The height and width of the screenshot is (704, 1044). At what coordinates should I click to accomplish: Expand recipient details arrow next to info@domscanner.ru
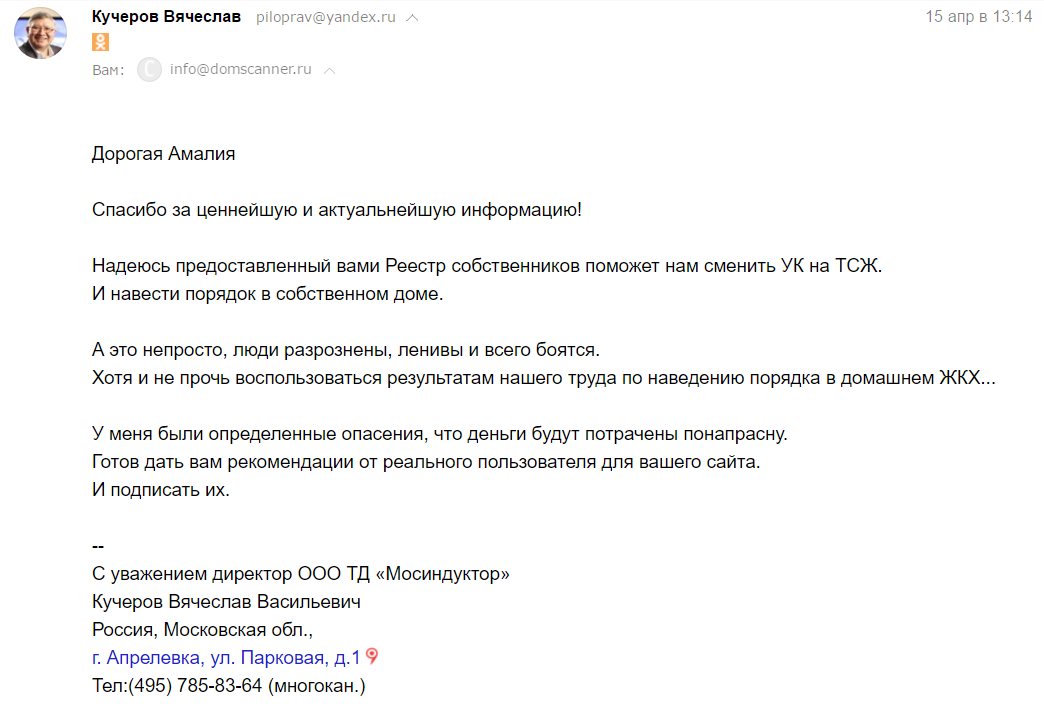(x=330, y=70)
